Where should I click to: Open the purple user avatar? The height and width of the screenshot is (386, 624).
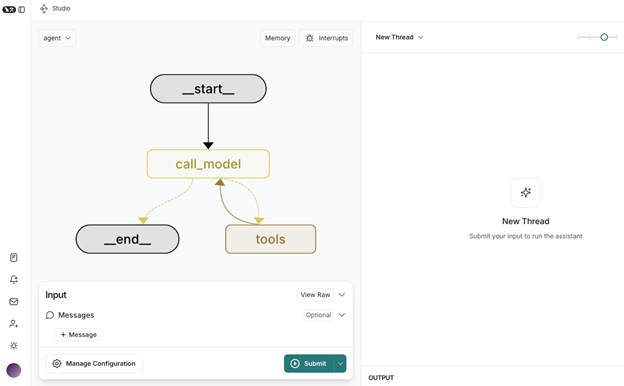(14, 370)
